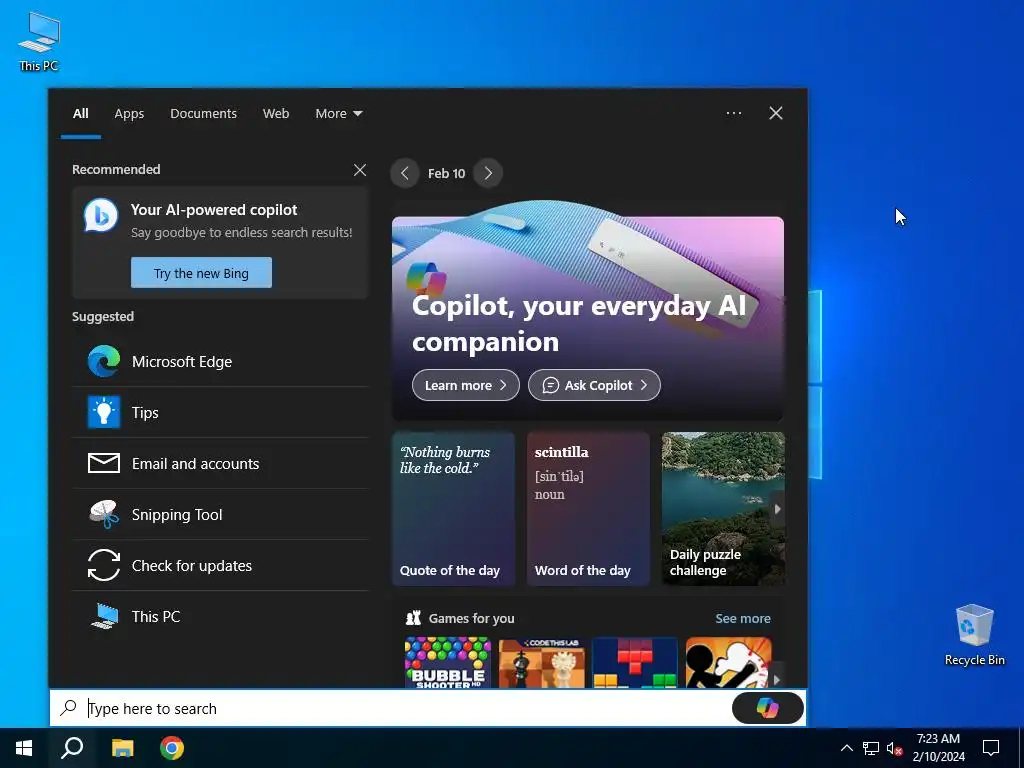Viewport: 1024px width, 768px height.
Task: Open the Recycle Bin on the desktop
Action: click(974, 635)
